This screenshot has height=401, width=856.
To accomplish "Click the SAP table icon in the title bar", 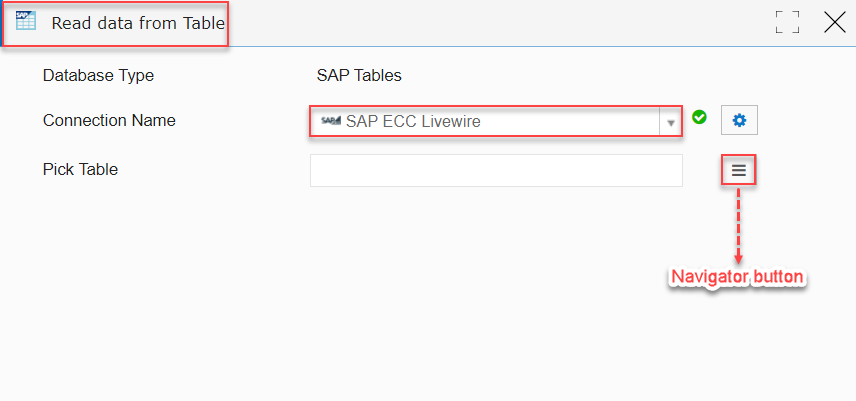I will (x=26, y=20).
